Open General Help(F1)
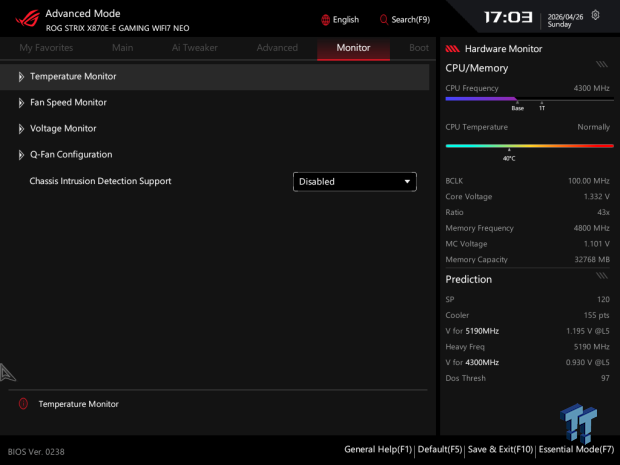 (378, 450)
